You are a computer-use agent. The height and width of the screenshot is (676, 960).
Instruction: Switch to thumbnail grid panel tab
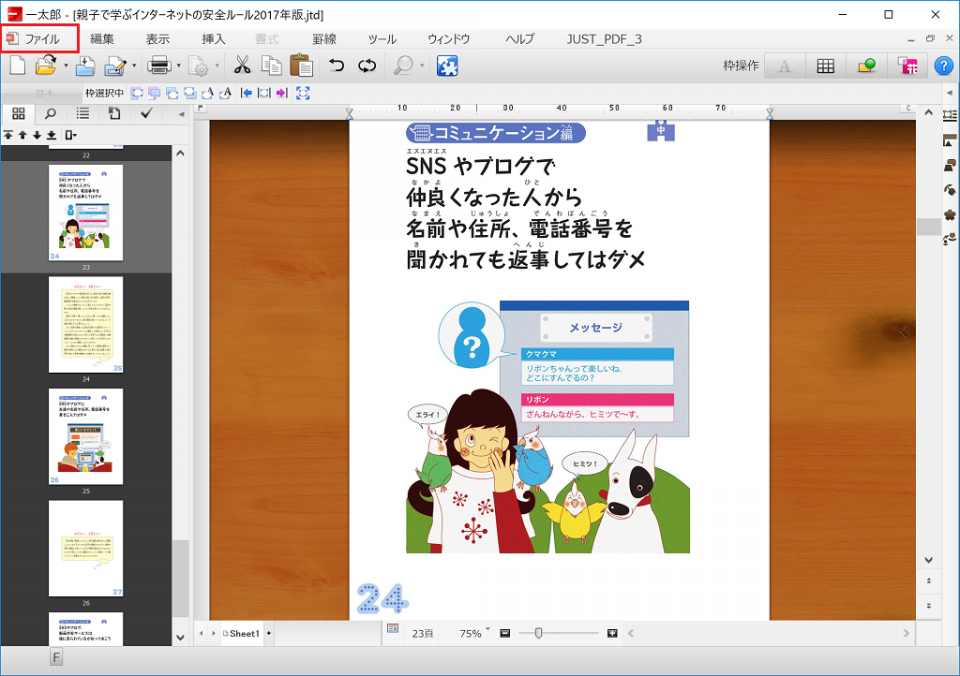[x=18, y=113]
